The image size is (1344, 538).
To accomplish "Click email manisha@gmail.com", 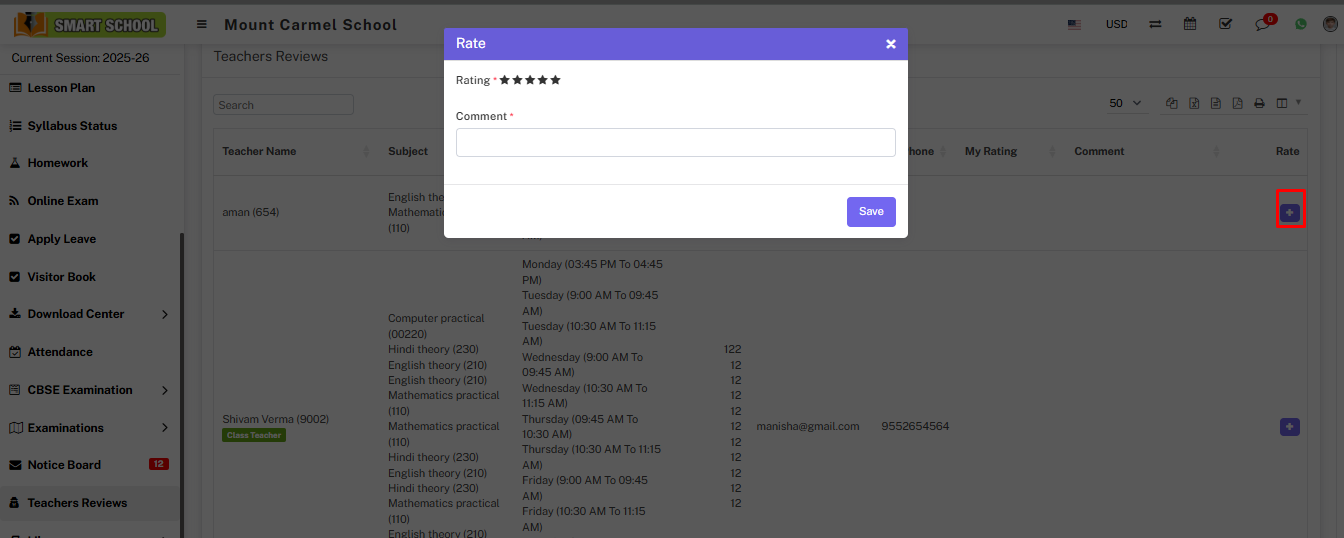I will (x=808, y=426).
